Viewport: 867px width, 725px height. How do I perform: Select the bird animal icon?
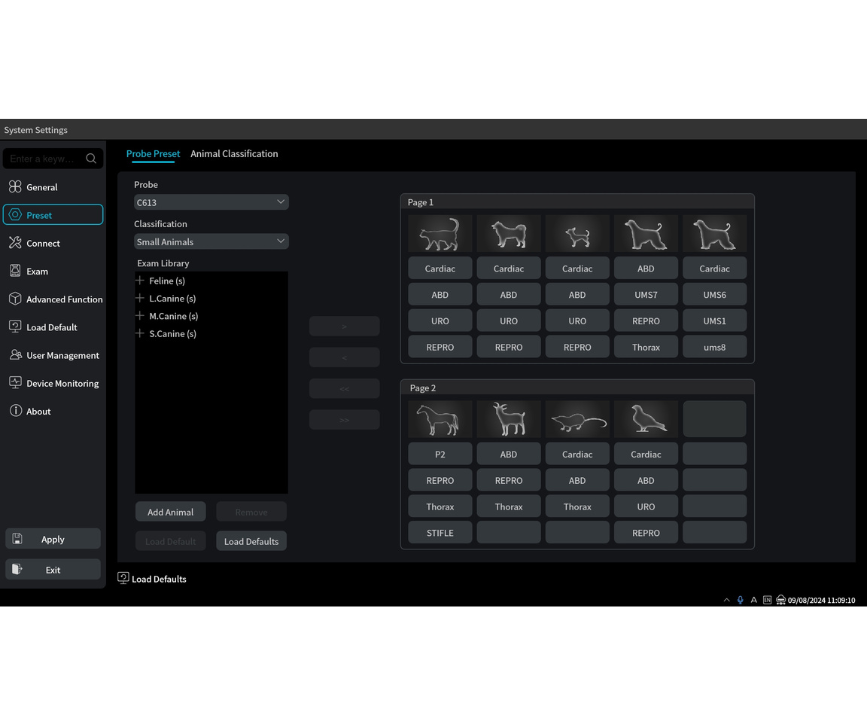coord(646,420)
